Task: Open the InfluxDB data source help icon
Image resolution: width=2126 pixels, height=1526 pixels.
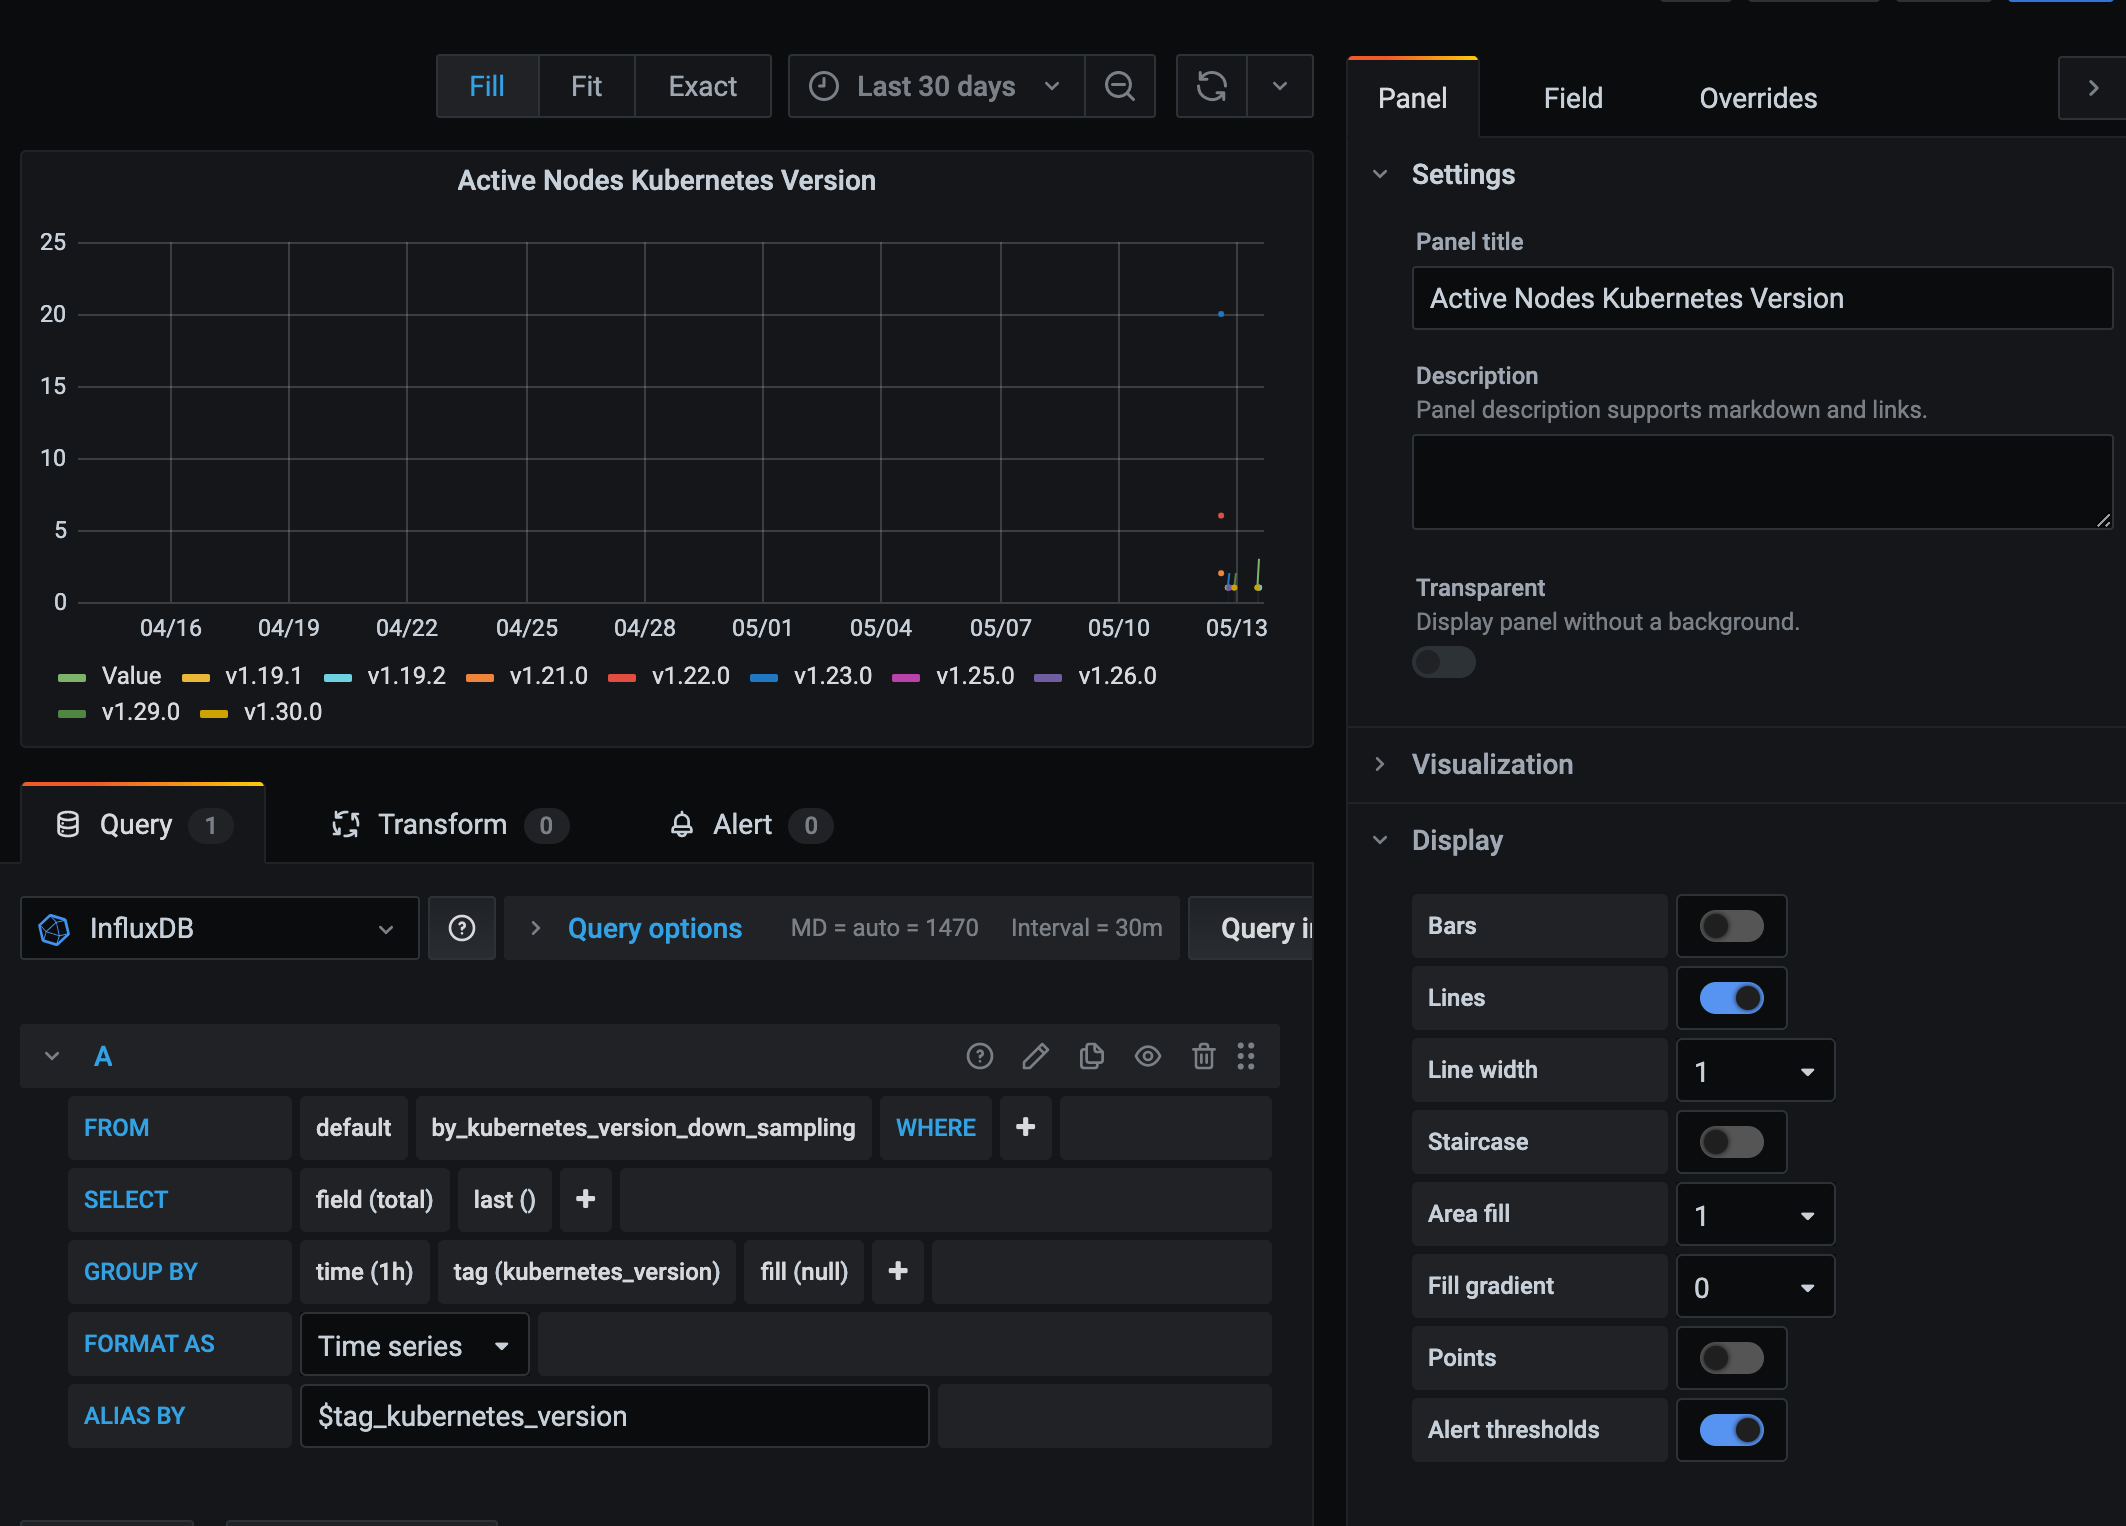Action: point(461,928)
